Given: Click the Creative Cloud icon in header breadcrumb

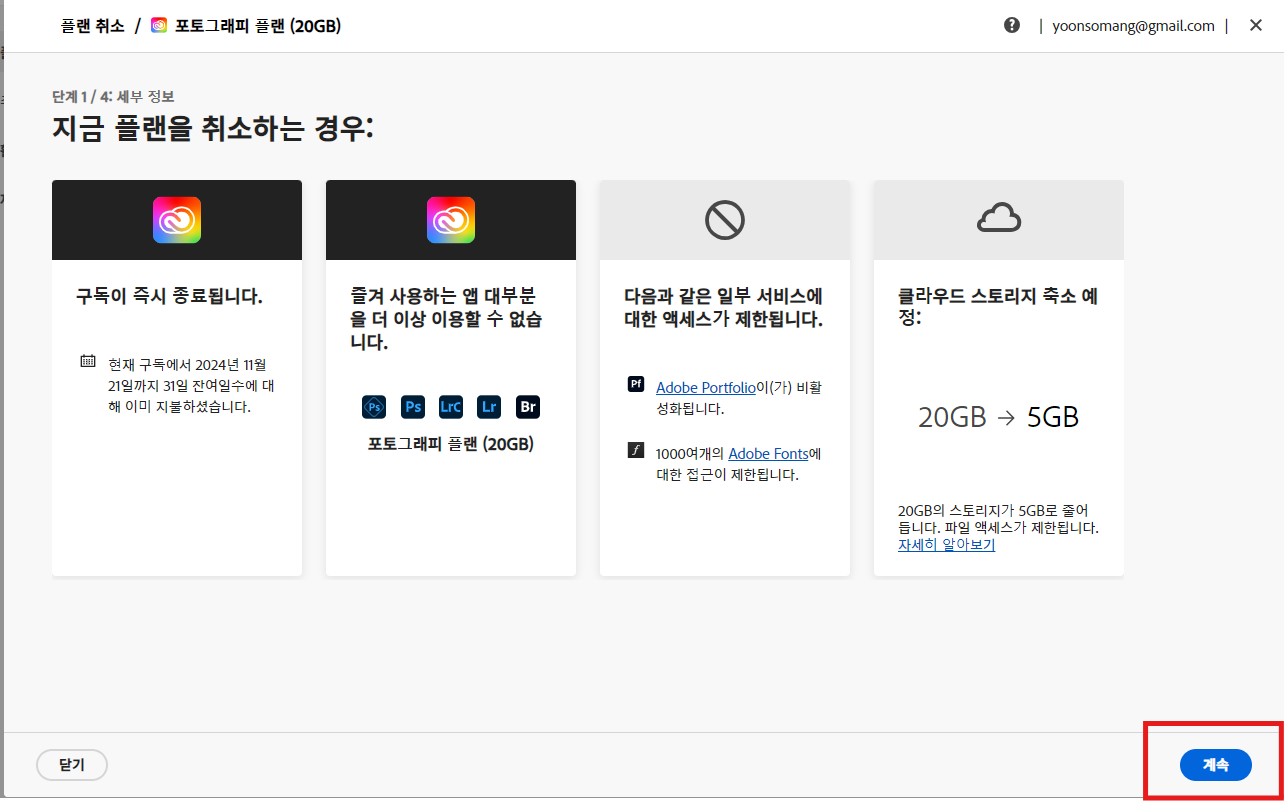Looking at the screenshot, I should (159, 26).
